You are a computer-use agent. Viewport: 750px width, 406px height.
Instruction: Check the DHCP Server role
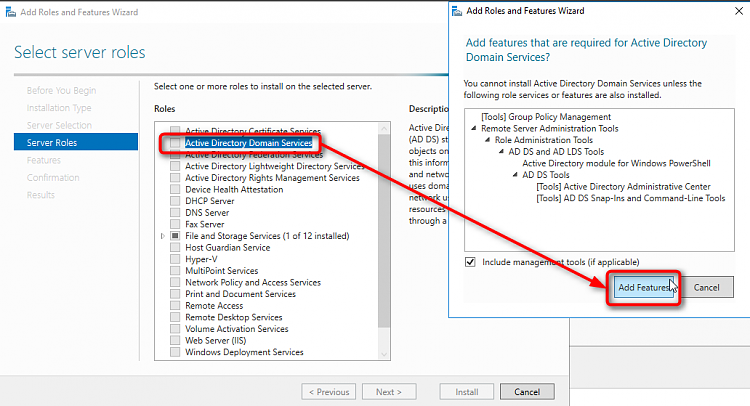(x=175, y=201)
